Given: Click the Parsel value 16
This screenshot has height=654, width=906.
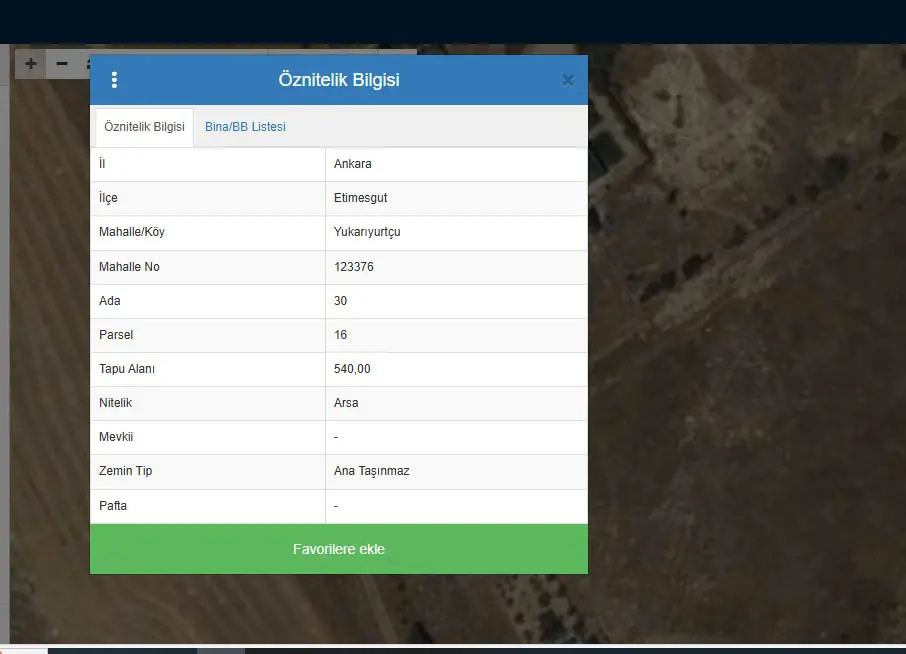Looking at the screenshot, I should [x=340, y=335].
